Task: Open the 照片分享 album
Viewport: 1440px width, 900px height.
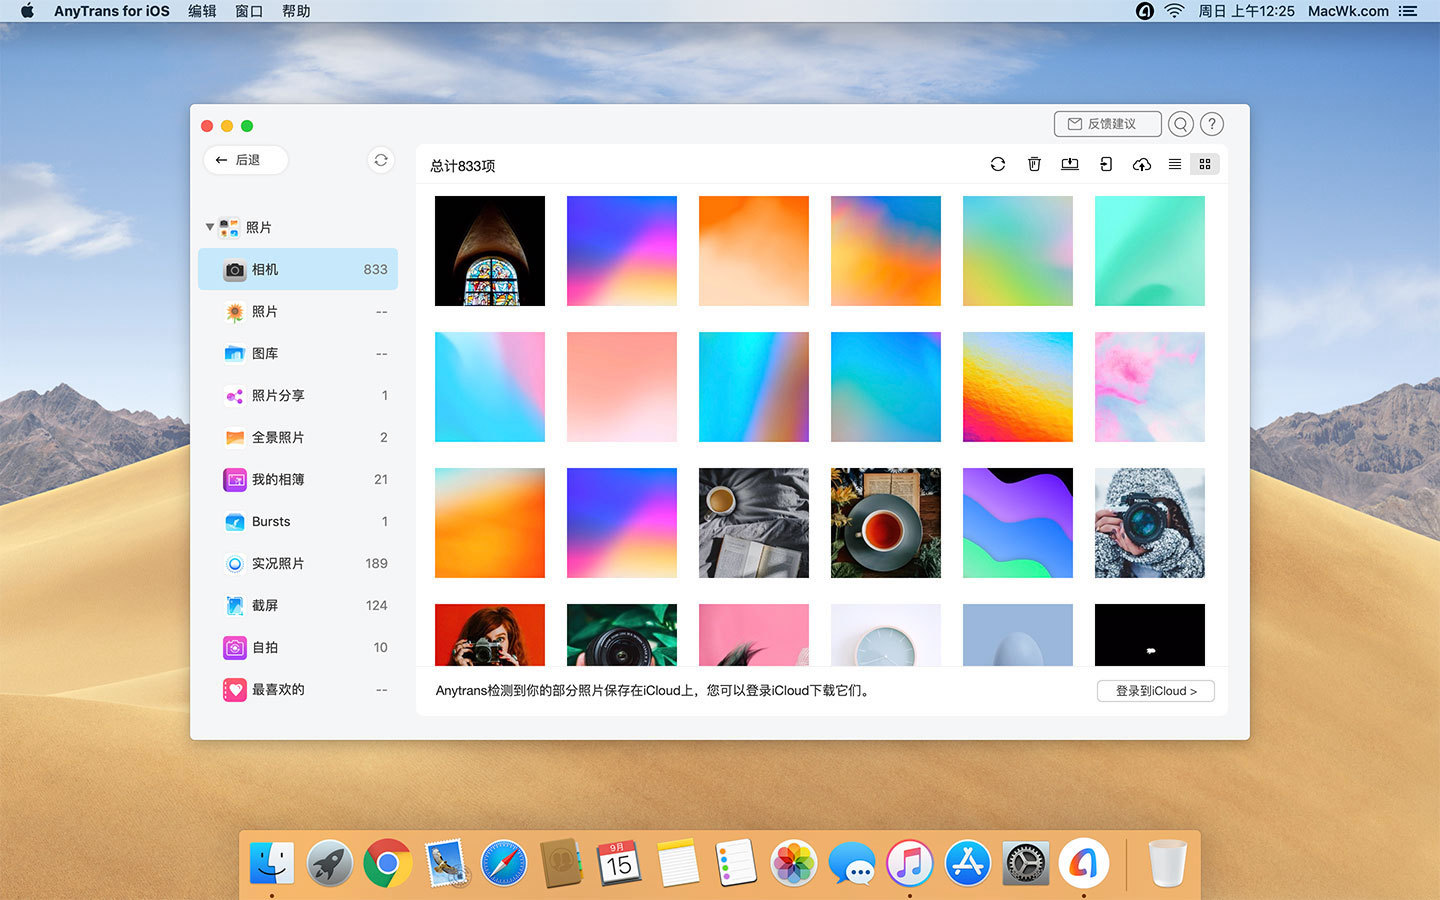Action: pos(298,396)
